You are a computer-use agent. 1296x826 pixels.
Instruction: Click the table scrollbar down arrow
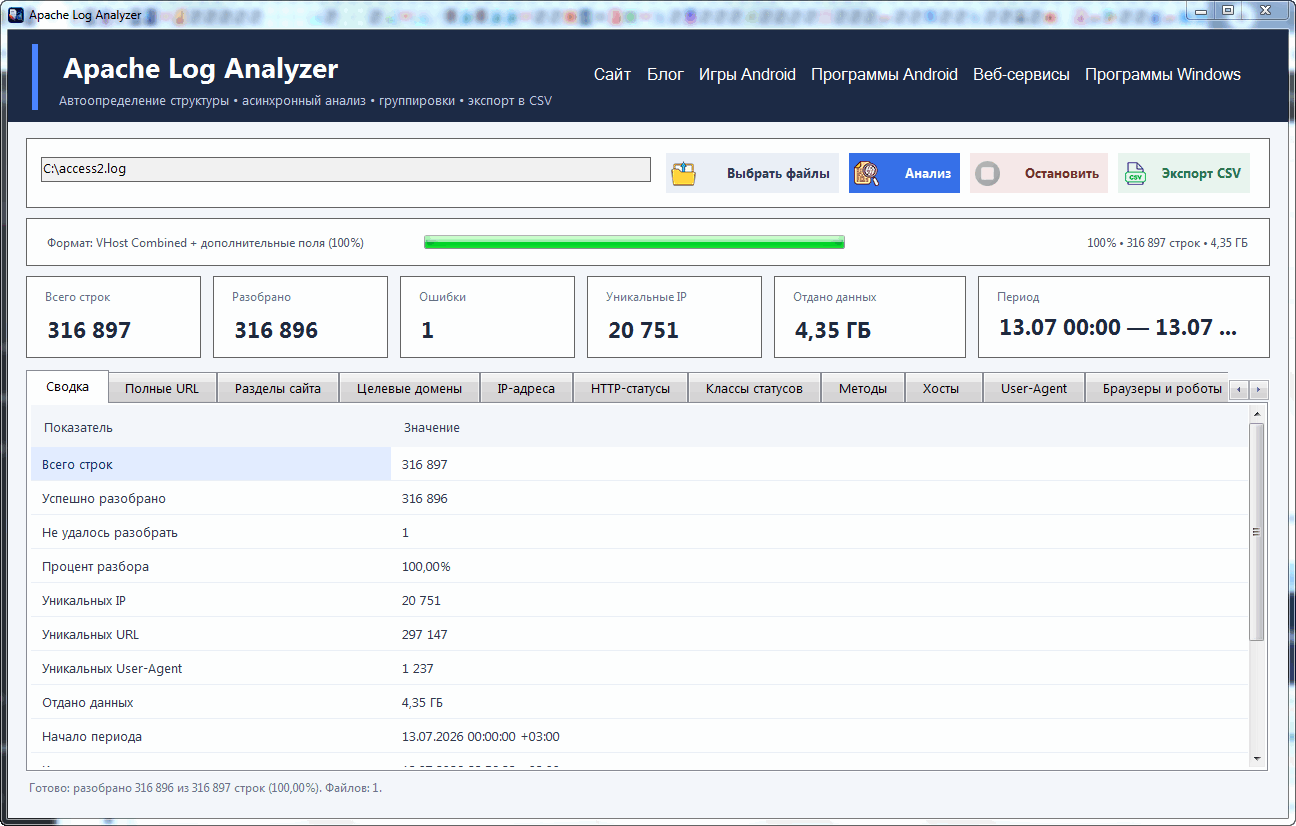pos(1257,760)
